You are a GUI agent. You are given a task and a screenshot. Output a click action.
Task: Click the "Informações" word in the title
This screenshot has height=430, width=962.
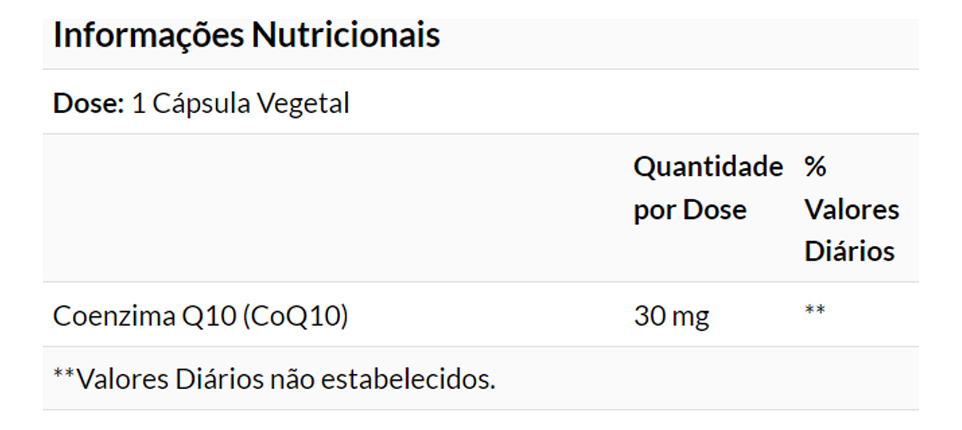148,36
